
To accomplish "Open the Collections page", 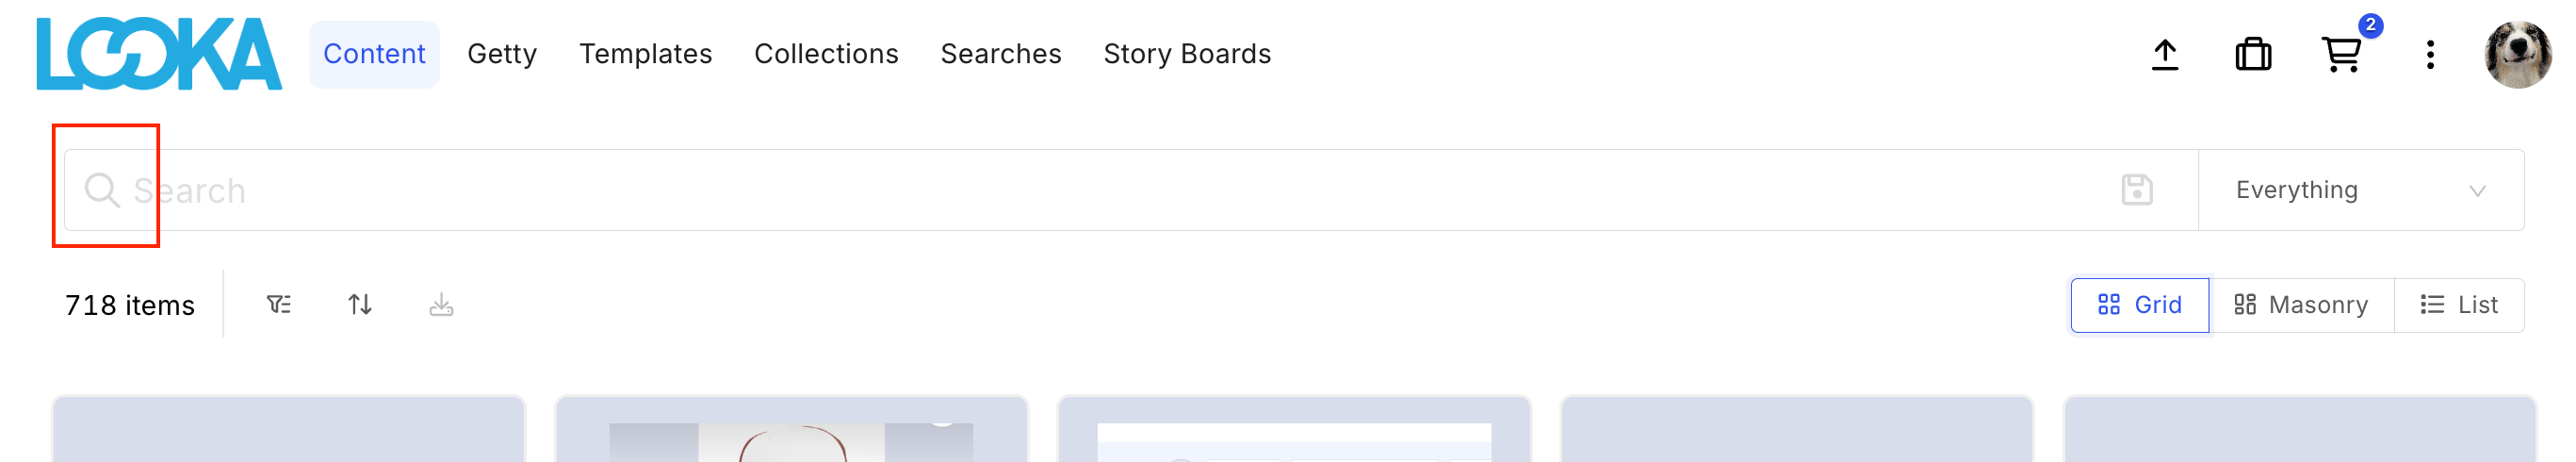I will tap(826, 54).
